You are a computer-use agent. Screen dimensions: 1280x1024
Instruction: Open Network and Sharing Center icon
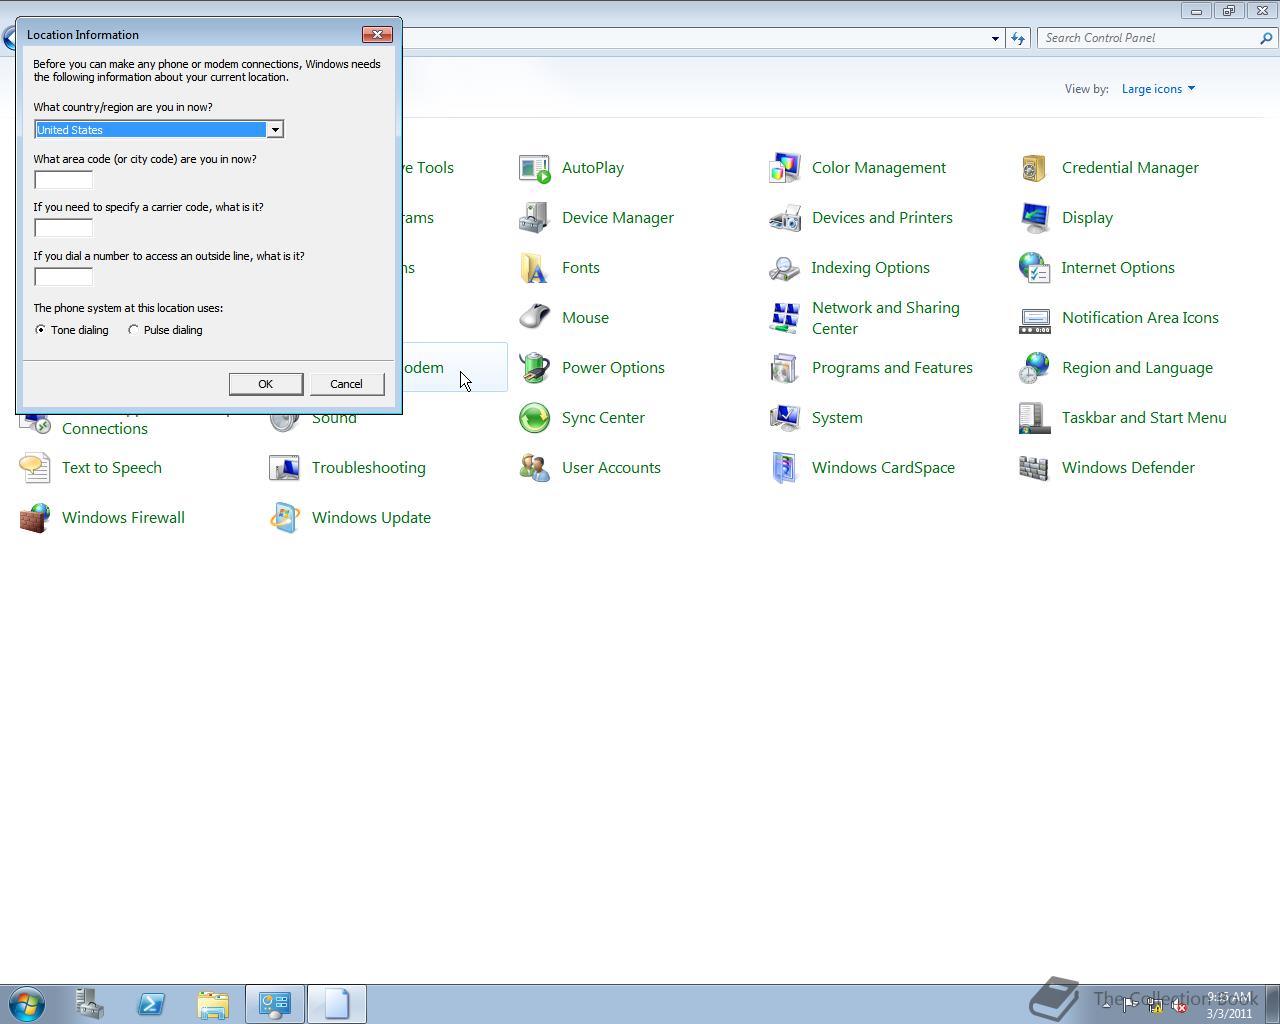coord(785,318)
